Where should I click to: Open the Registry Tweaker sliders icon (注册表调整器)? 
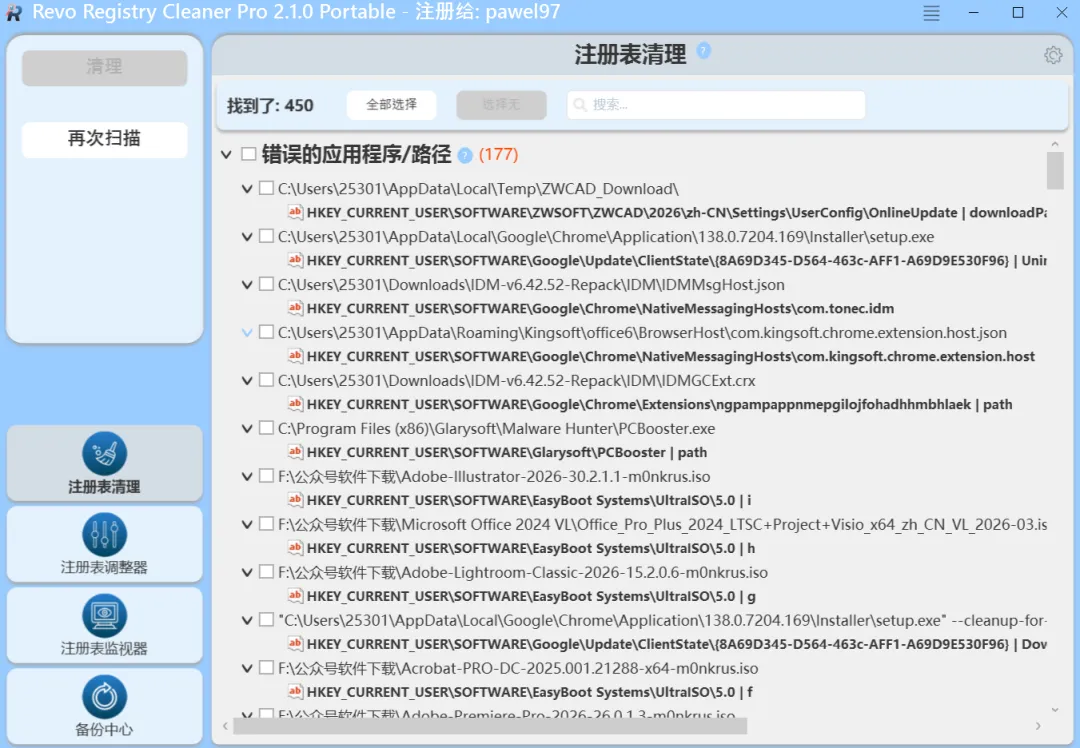point(104,534)
